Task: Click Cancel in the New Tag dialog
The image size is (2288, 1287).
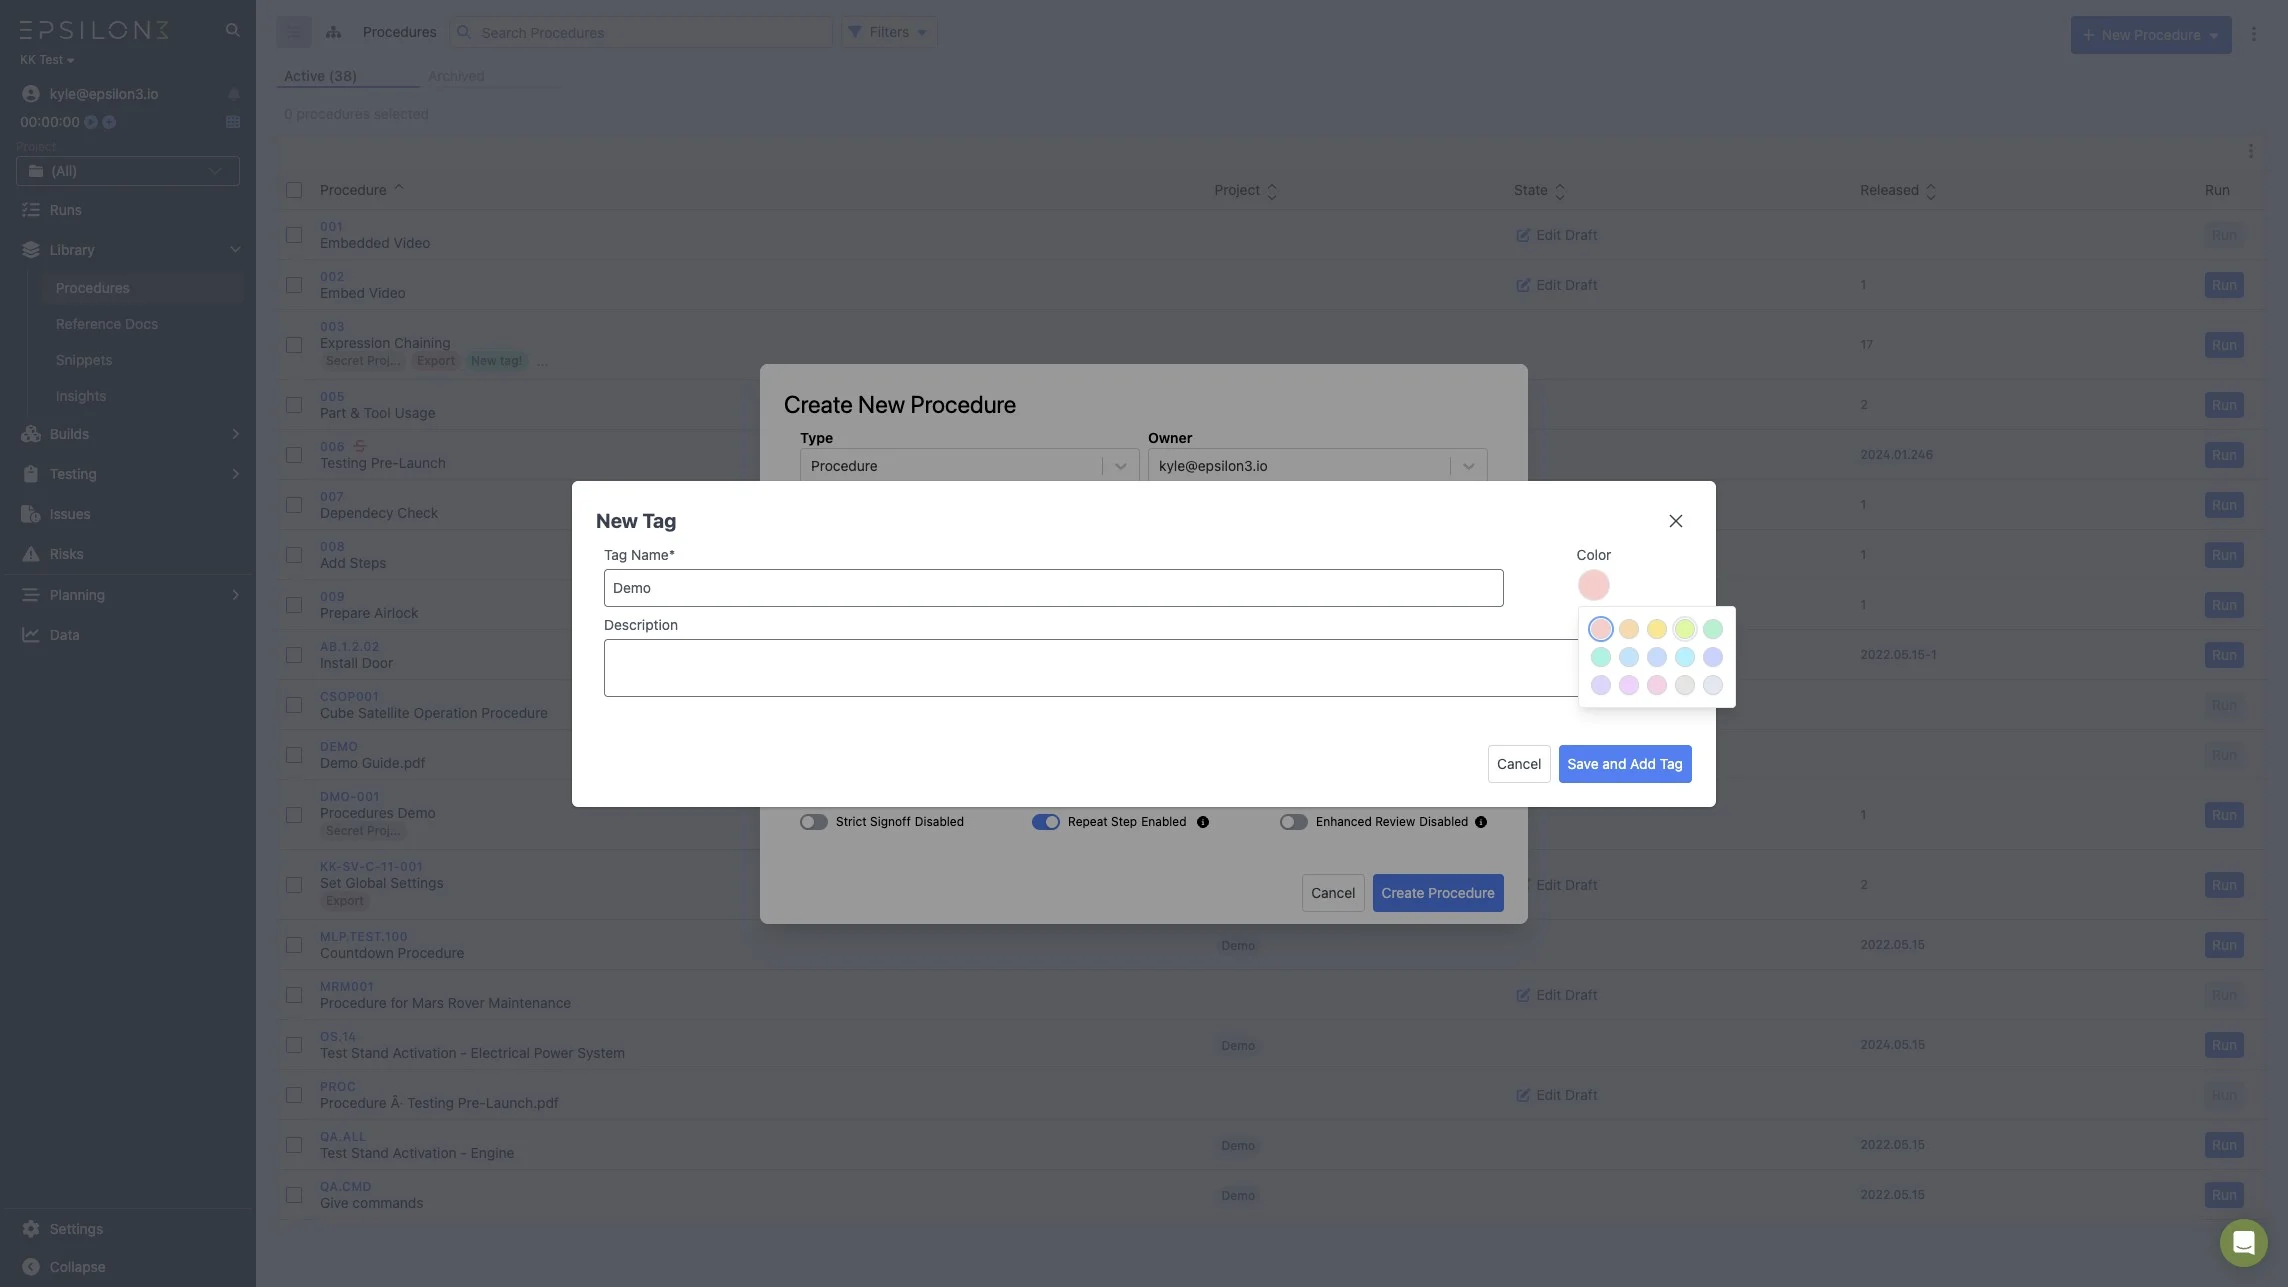Action: pyautogui.click(x=1519, y=764)
